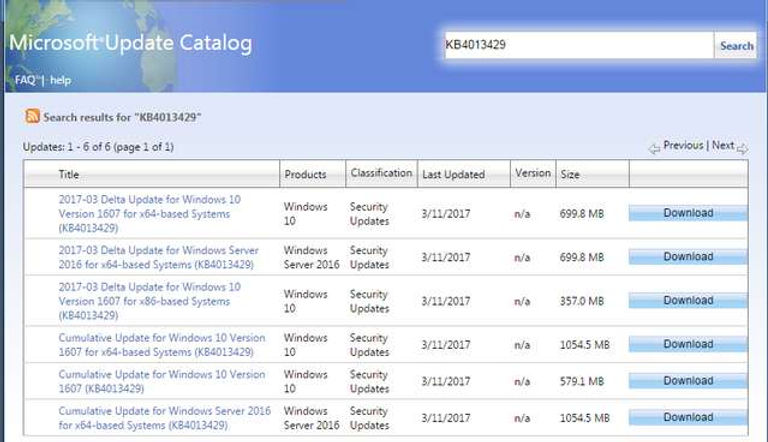Open the FAQ link
The height and width of the screenshot is (442, 768).
(25, 80)
